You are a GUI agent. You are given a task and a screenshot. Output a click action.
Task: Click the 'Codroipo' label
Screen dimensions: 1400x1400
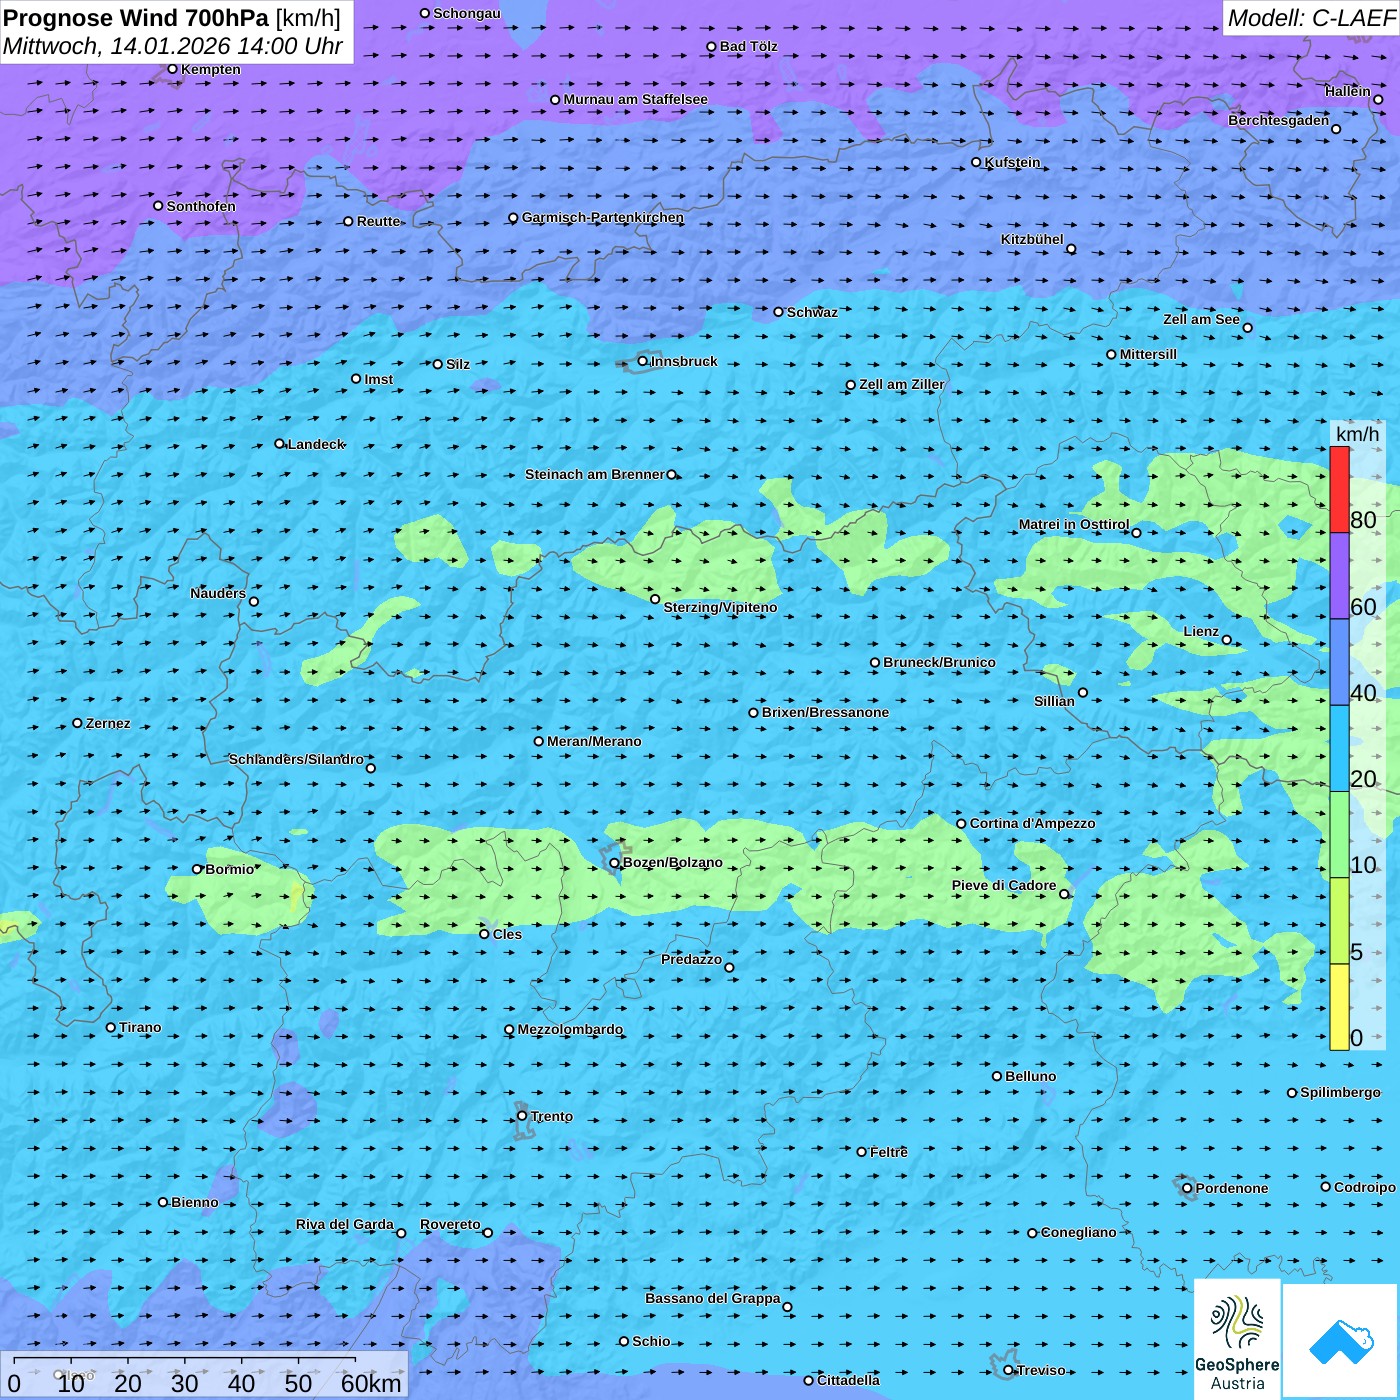click(x=1365, y=1187)
